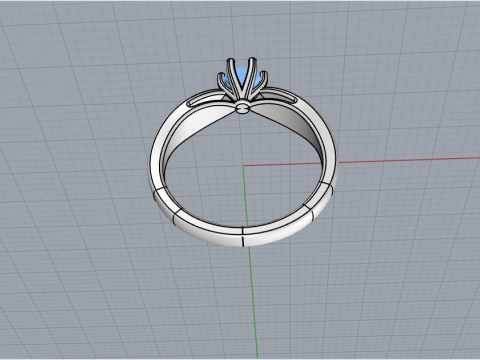
Task: Click the small round bead below the prongs
Action: (243, 108)
